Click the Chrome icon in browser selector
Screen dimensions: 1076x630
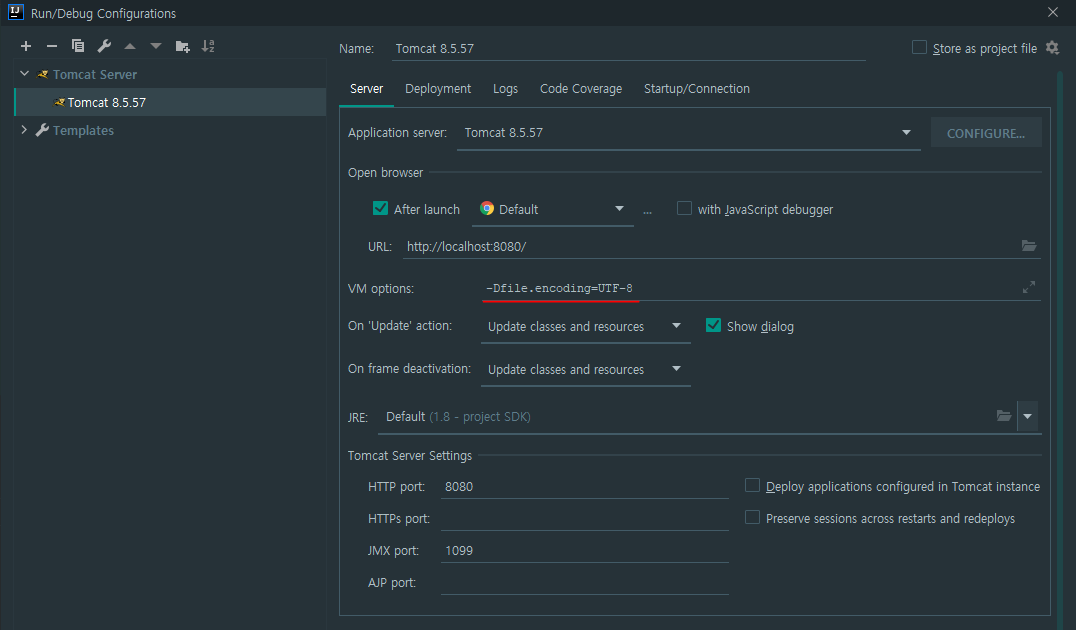point(487,209)
